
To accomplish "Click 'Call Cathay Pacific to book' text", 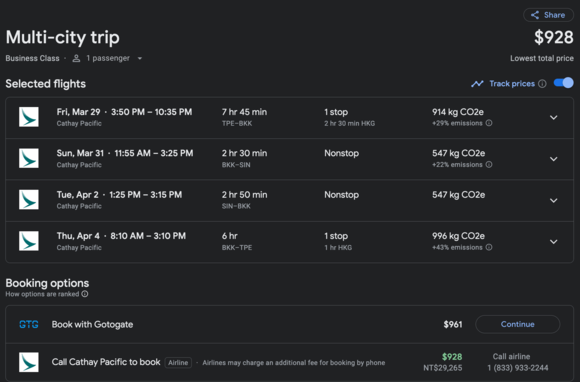I will click(106, 362).
